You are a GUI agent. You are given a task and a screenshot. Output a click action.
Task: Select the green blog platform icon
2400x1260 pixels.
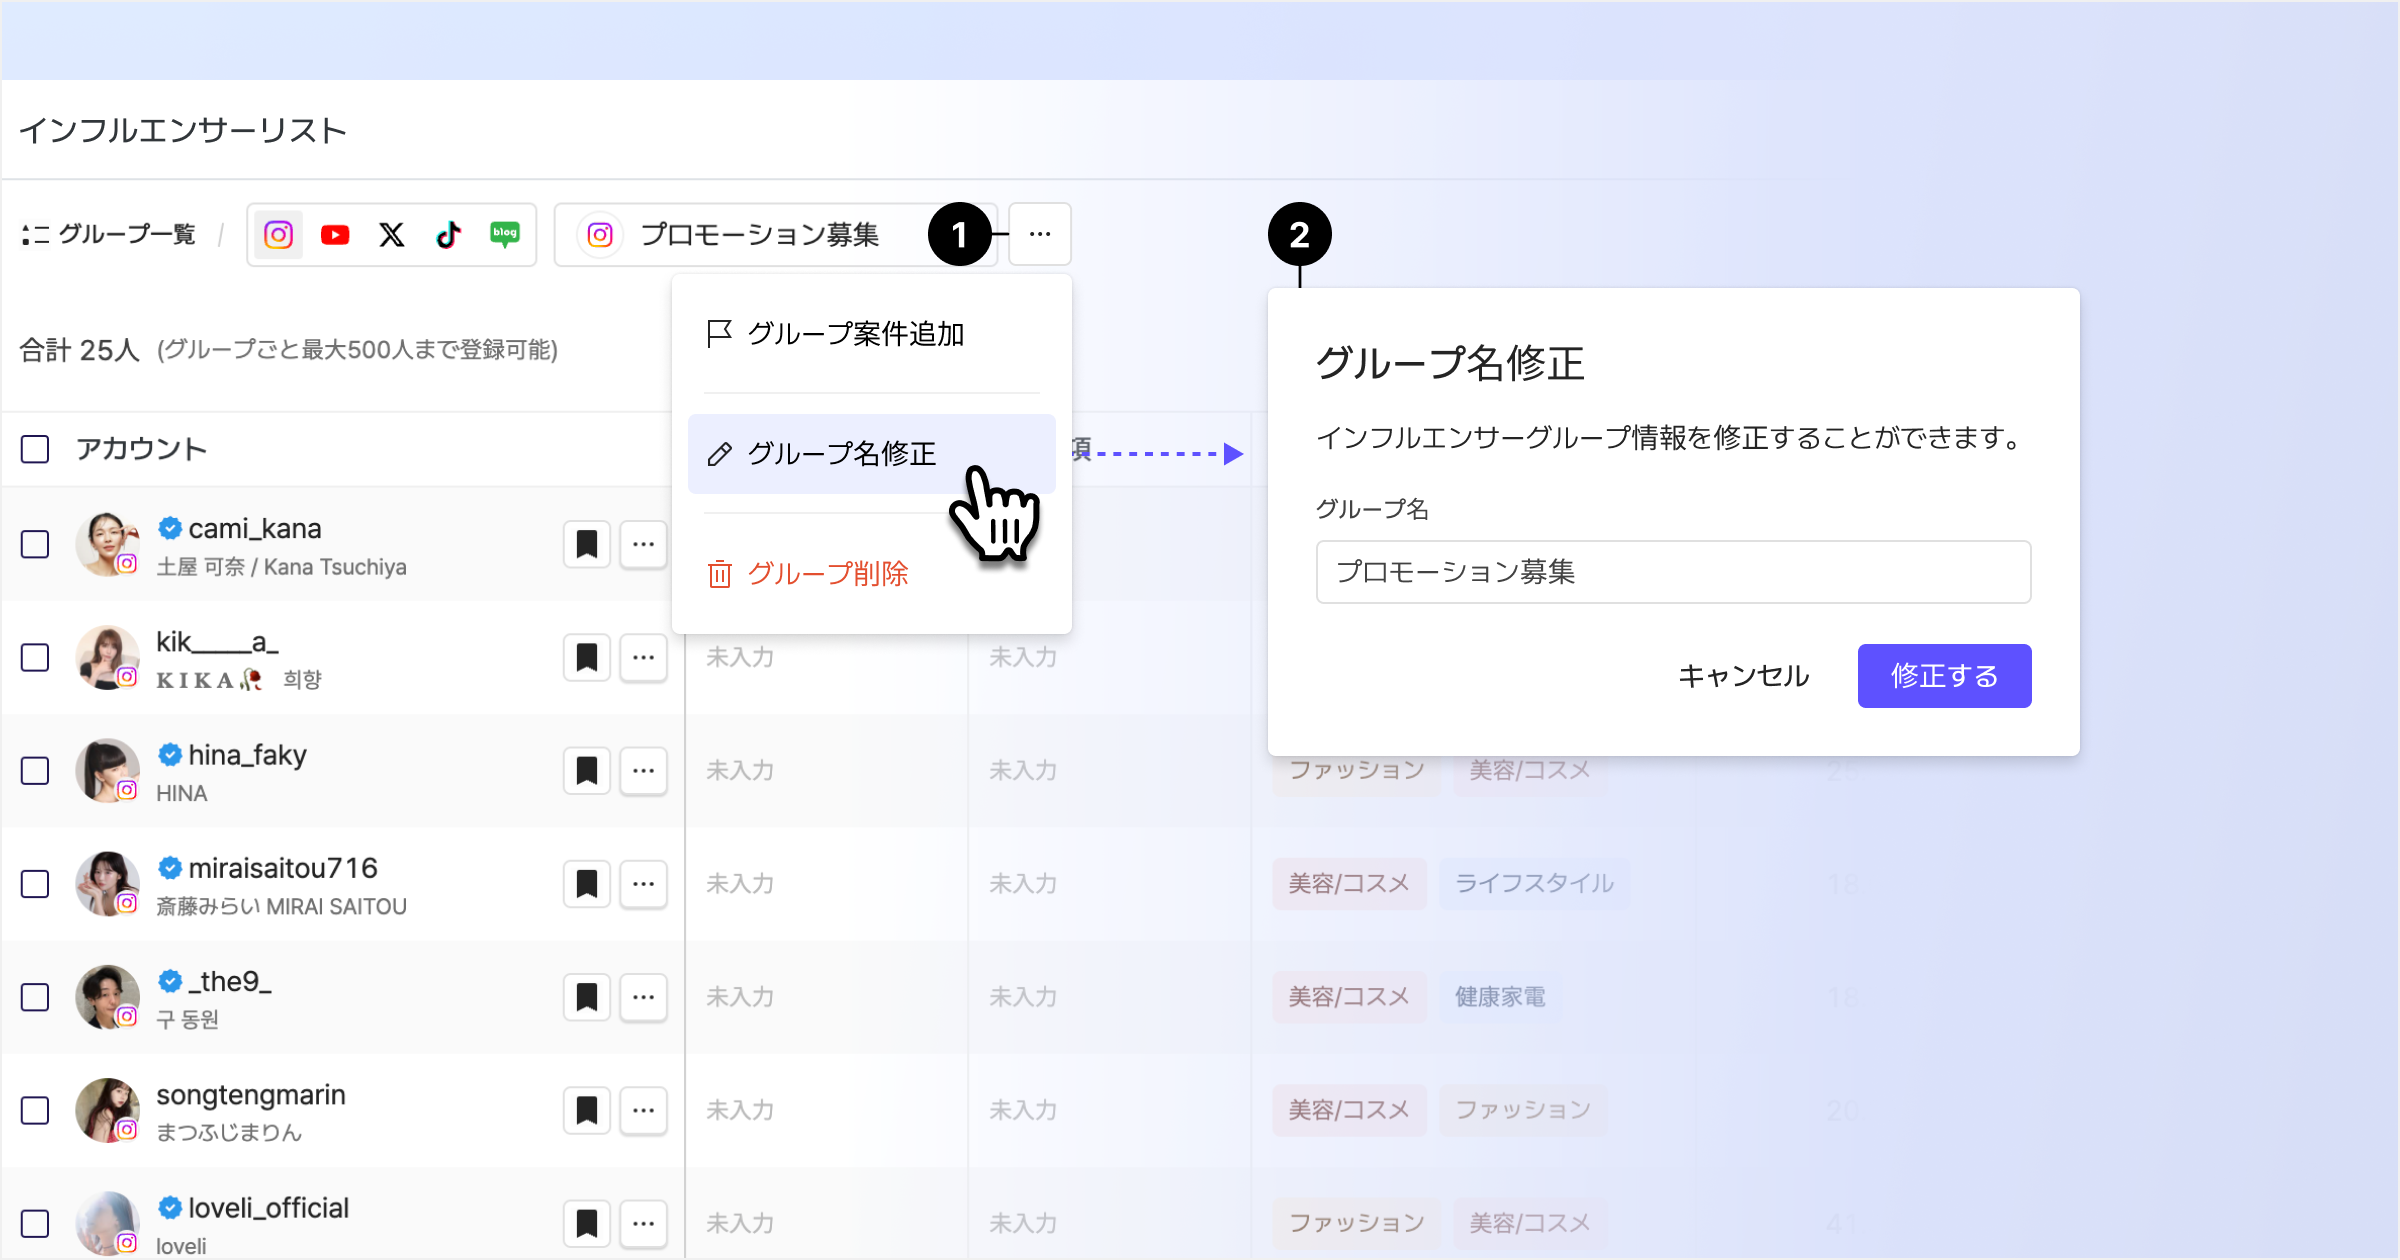(x=505, y=235)
